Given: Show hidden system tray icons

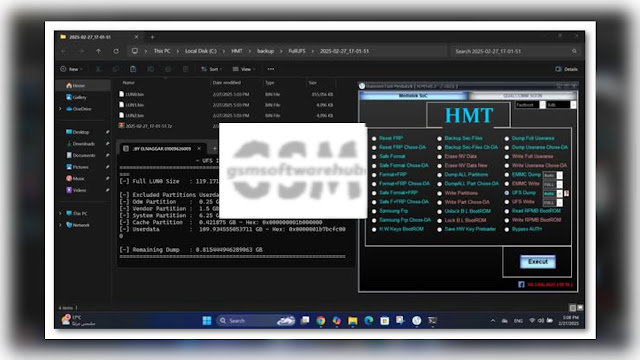Looking at the screenshot, I should tap(493, 321).
